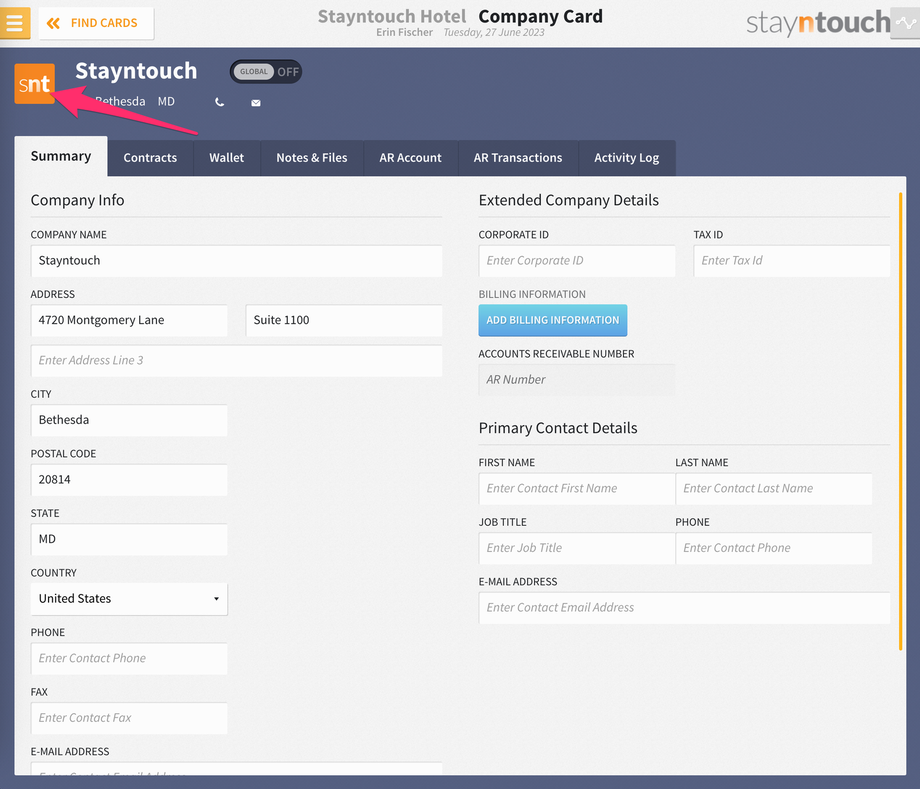The image size is (920, 789).
Task: Click the Company Name field
Action: click(x=236, y=260)
